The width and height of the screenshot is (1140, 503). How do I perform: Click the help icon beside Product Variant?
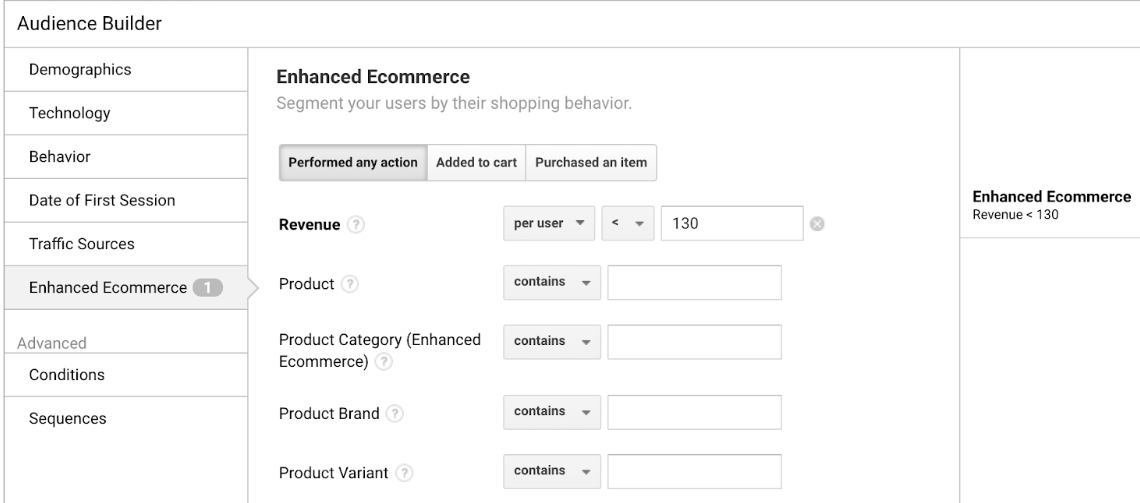[404, 473]
